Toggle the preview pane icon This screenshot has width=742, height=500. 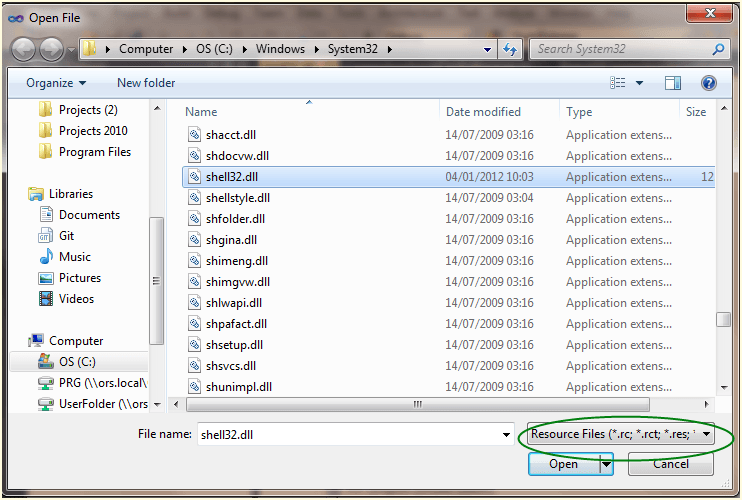(673, 83)
